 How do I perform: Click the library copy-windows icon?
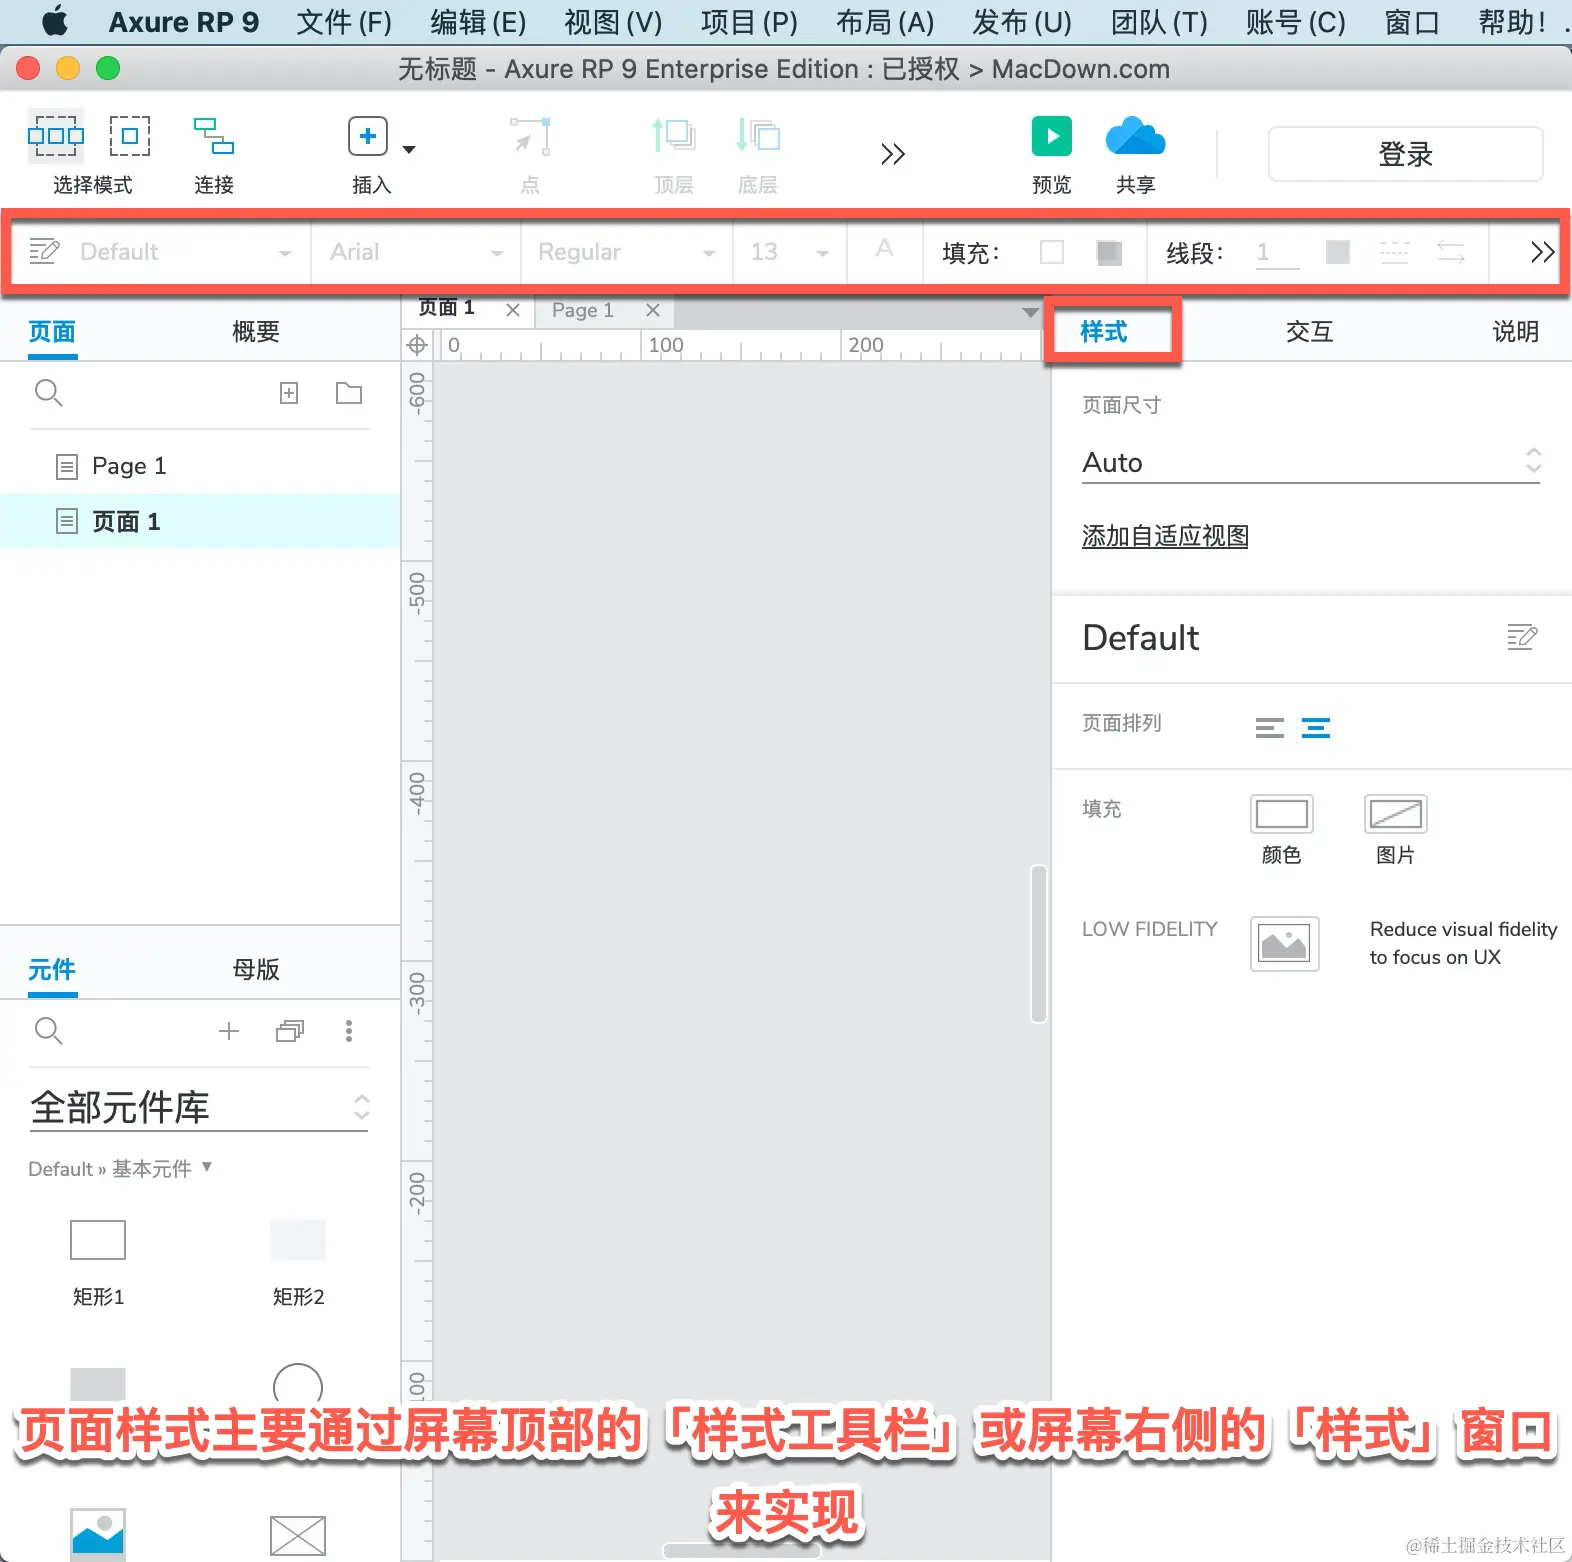[290, 1031]
